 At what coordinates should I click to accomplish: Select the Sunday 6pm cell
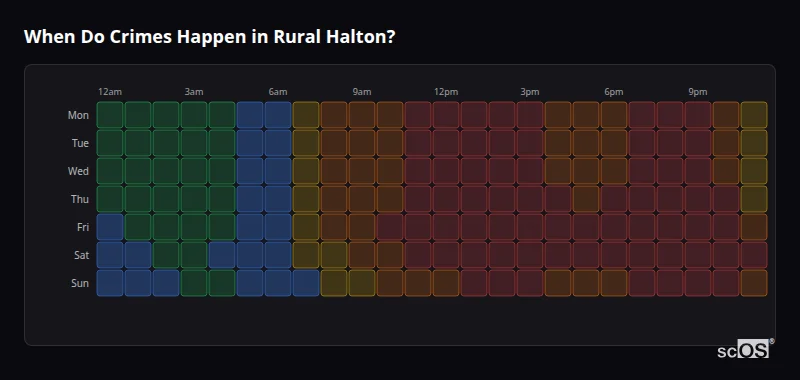614,283
